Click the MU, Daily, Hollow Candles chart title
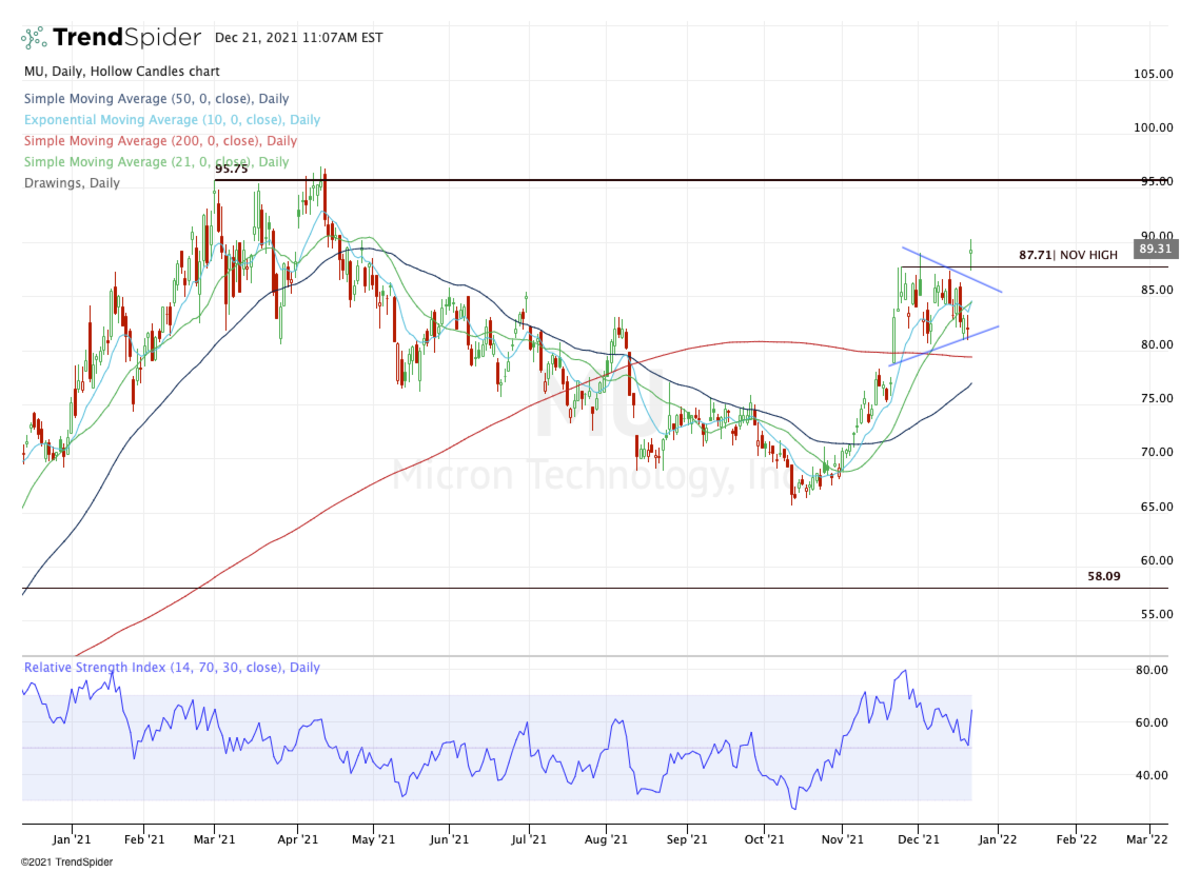The width and height of the screenshot is (1200, 872). 120,71
